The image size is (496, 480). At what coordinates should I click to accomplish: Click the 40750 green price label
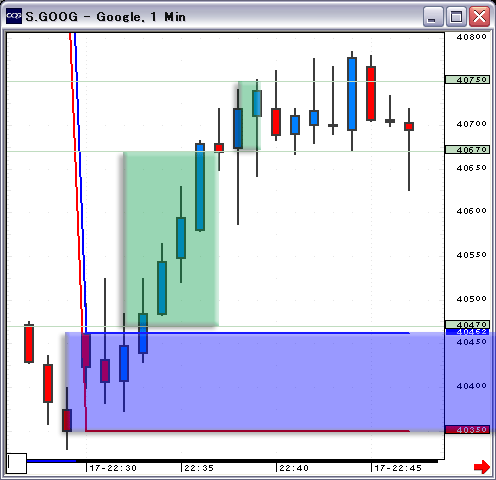pyautogui.click(x=467, y=80)
